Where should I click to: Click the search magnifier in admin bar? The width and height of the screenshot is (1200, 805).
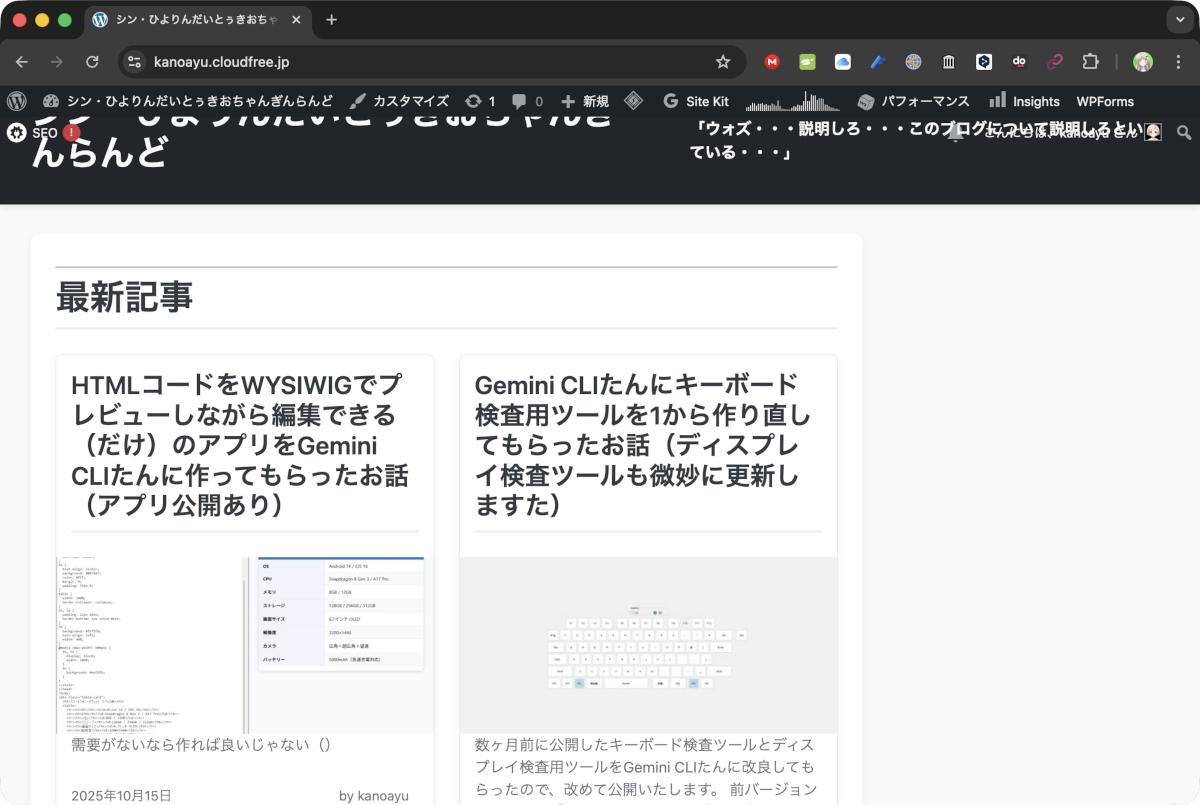coord(1184,132)
